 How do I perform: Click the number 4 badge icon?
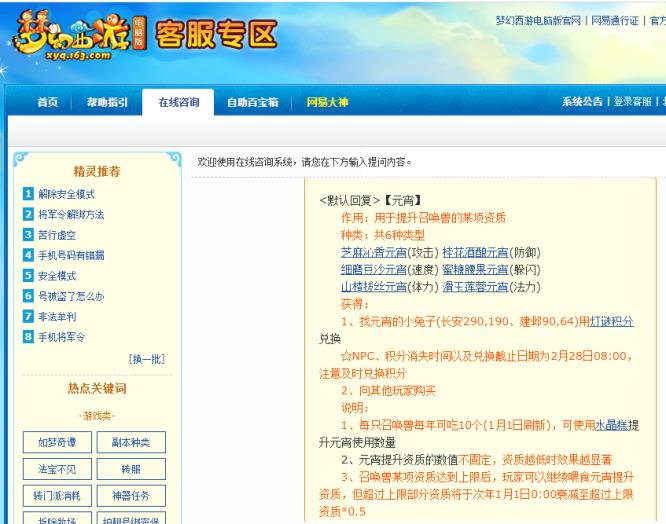click(28, 255)
